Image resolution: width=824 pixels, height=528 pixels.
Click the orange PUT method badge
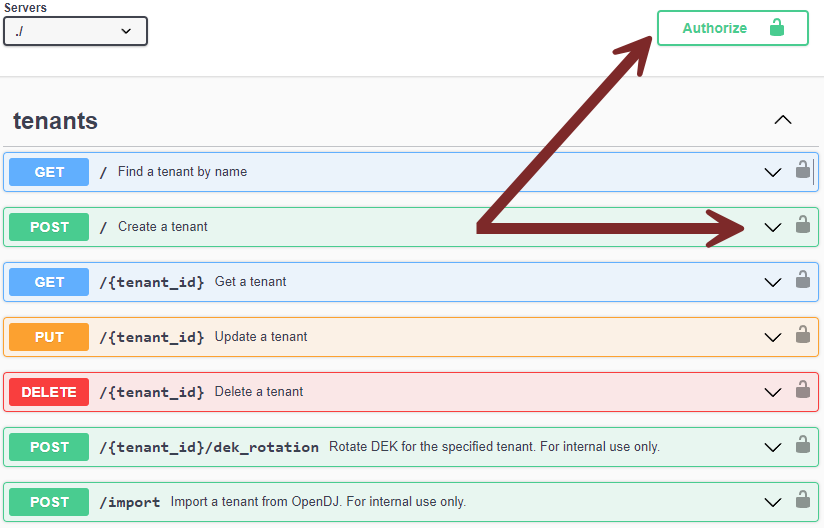point(49,337)
